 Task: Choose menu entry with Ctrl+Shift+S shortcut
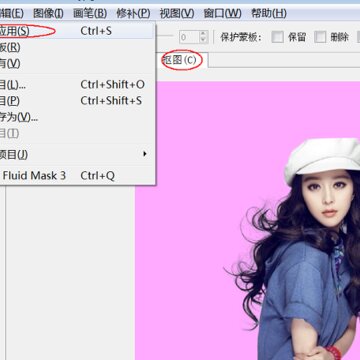(x=77, y=101)
